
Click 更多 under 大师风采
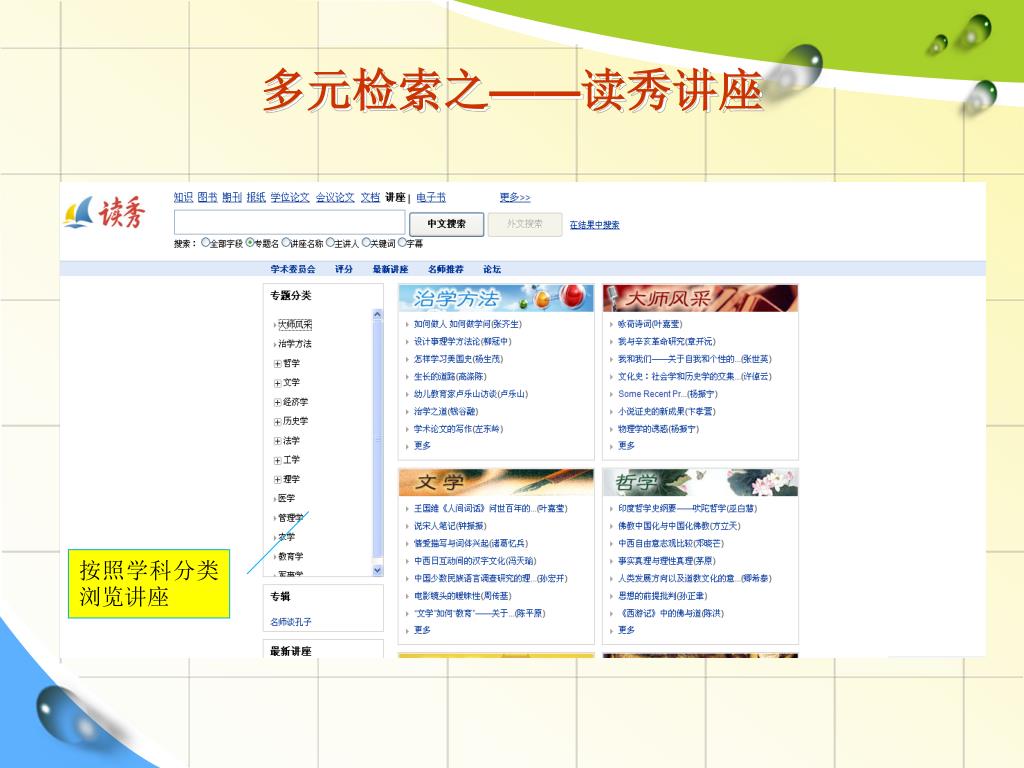[x=626, y=445]
